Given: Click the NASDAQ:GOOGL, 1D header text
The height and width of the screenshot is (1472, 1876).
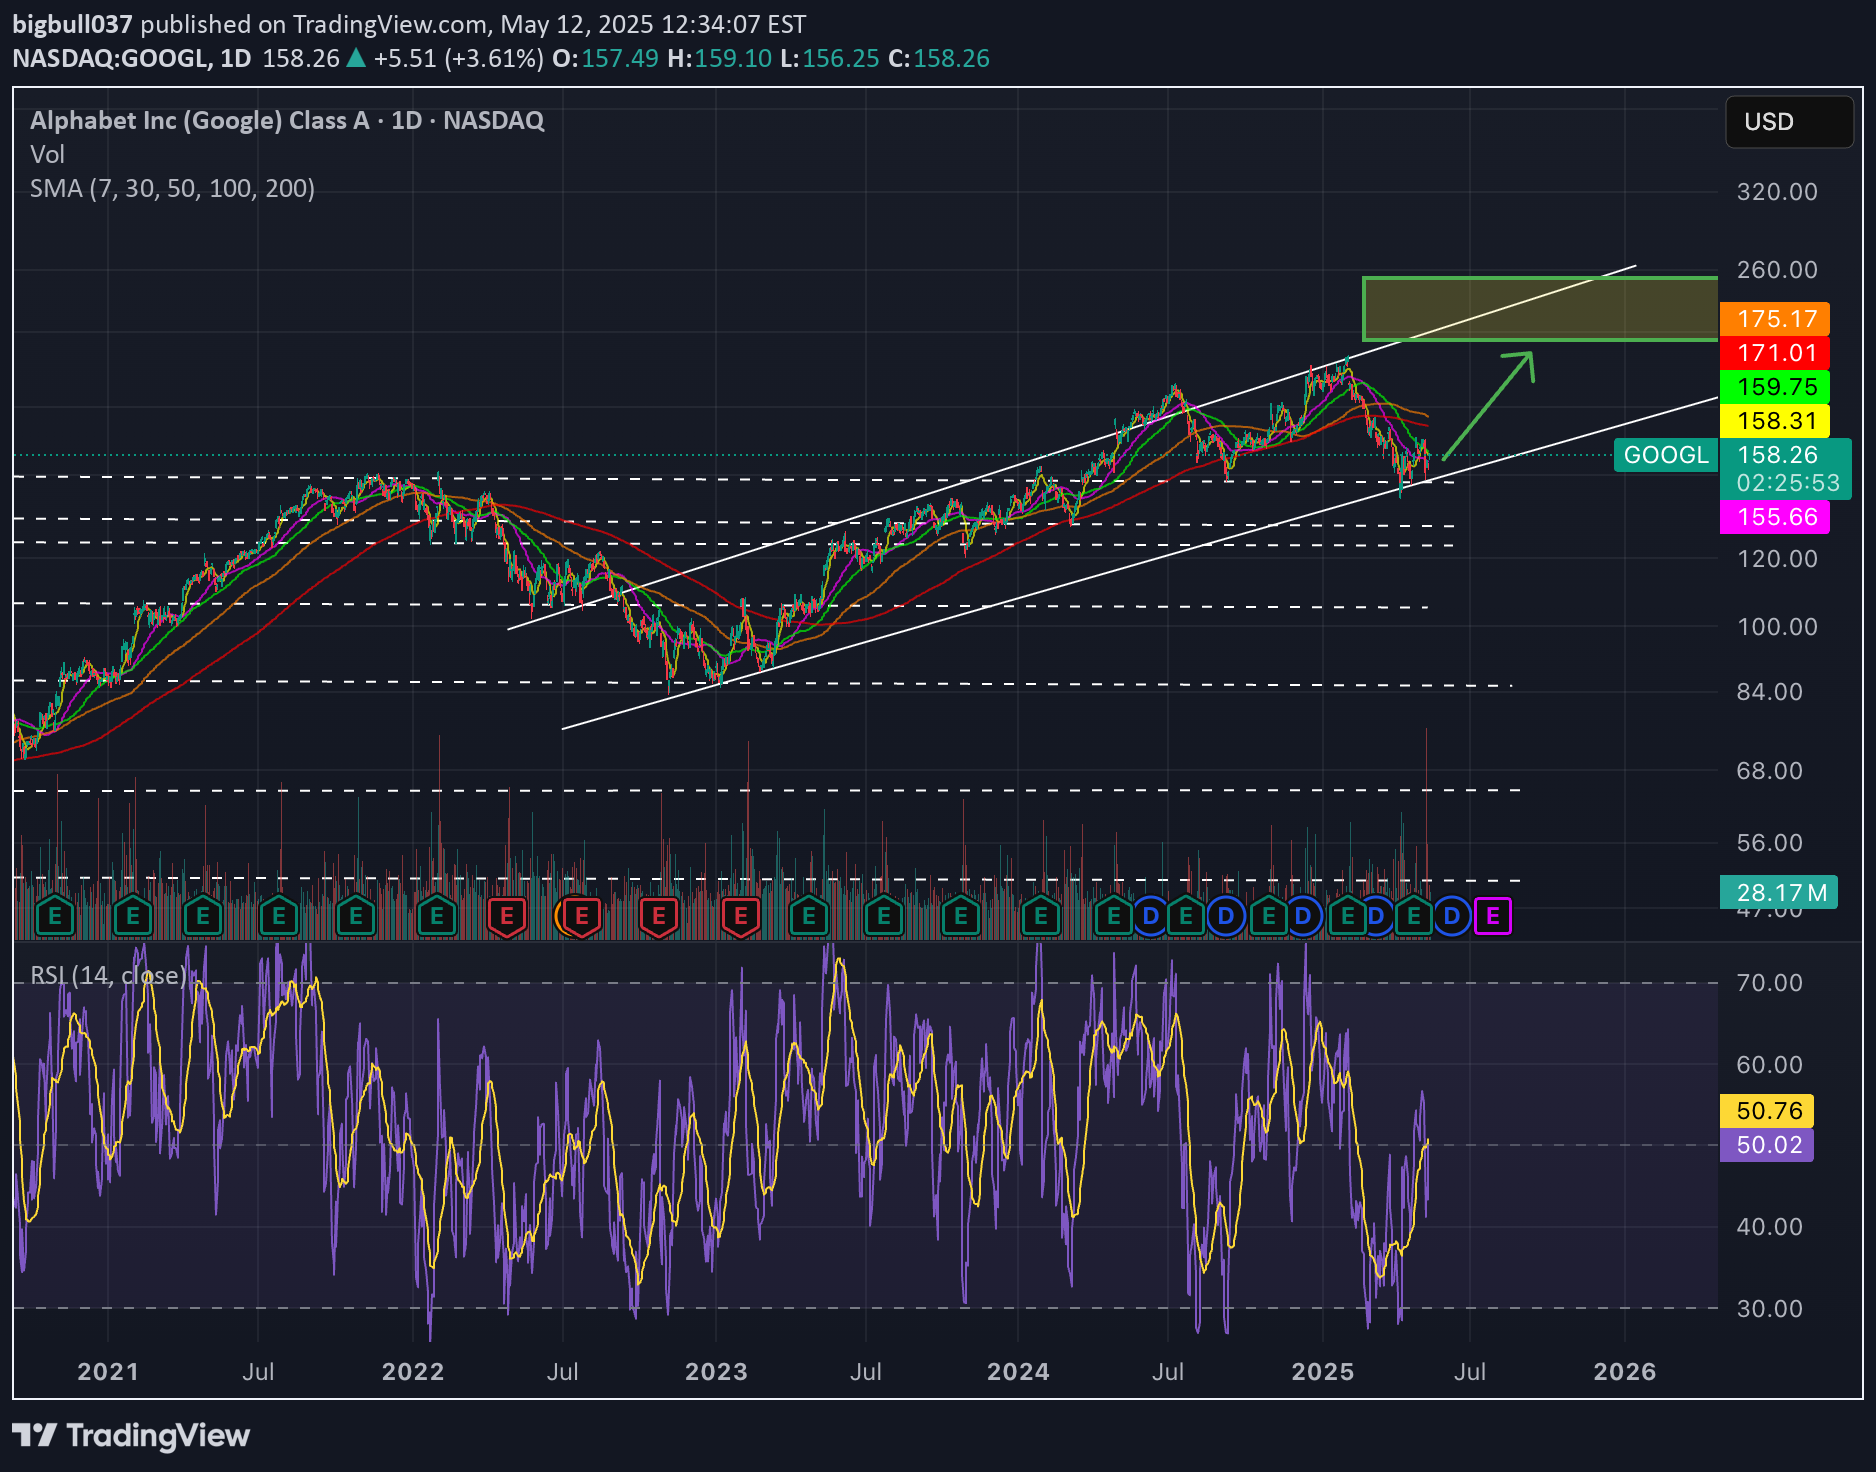Looking at the screenshot, I should pos(131,58).
